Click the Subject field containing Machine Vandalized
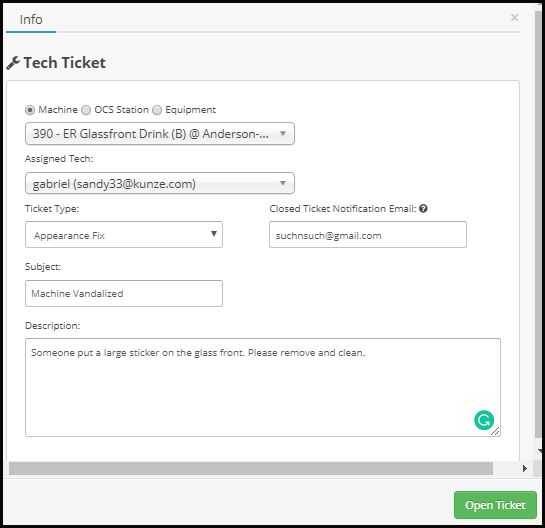The width and height of the screenshot is (545, 528). click(x=124, y=293)
